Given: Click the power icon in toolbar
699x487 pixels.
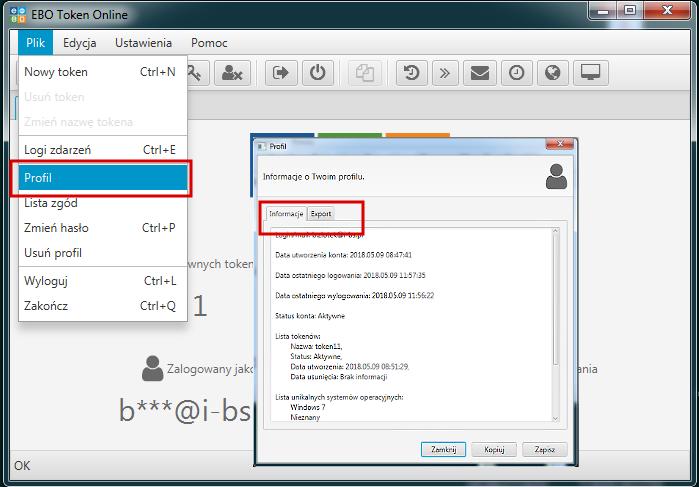Looking at the screenshot, I should (318, 73).
